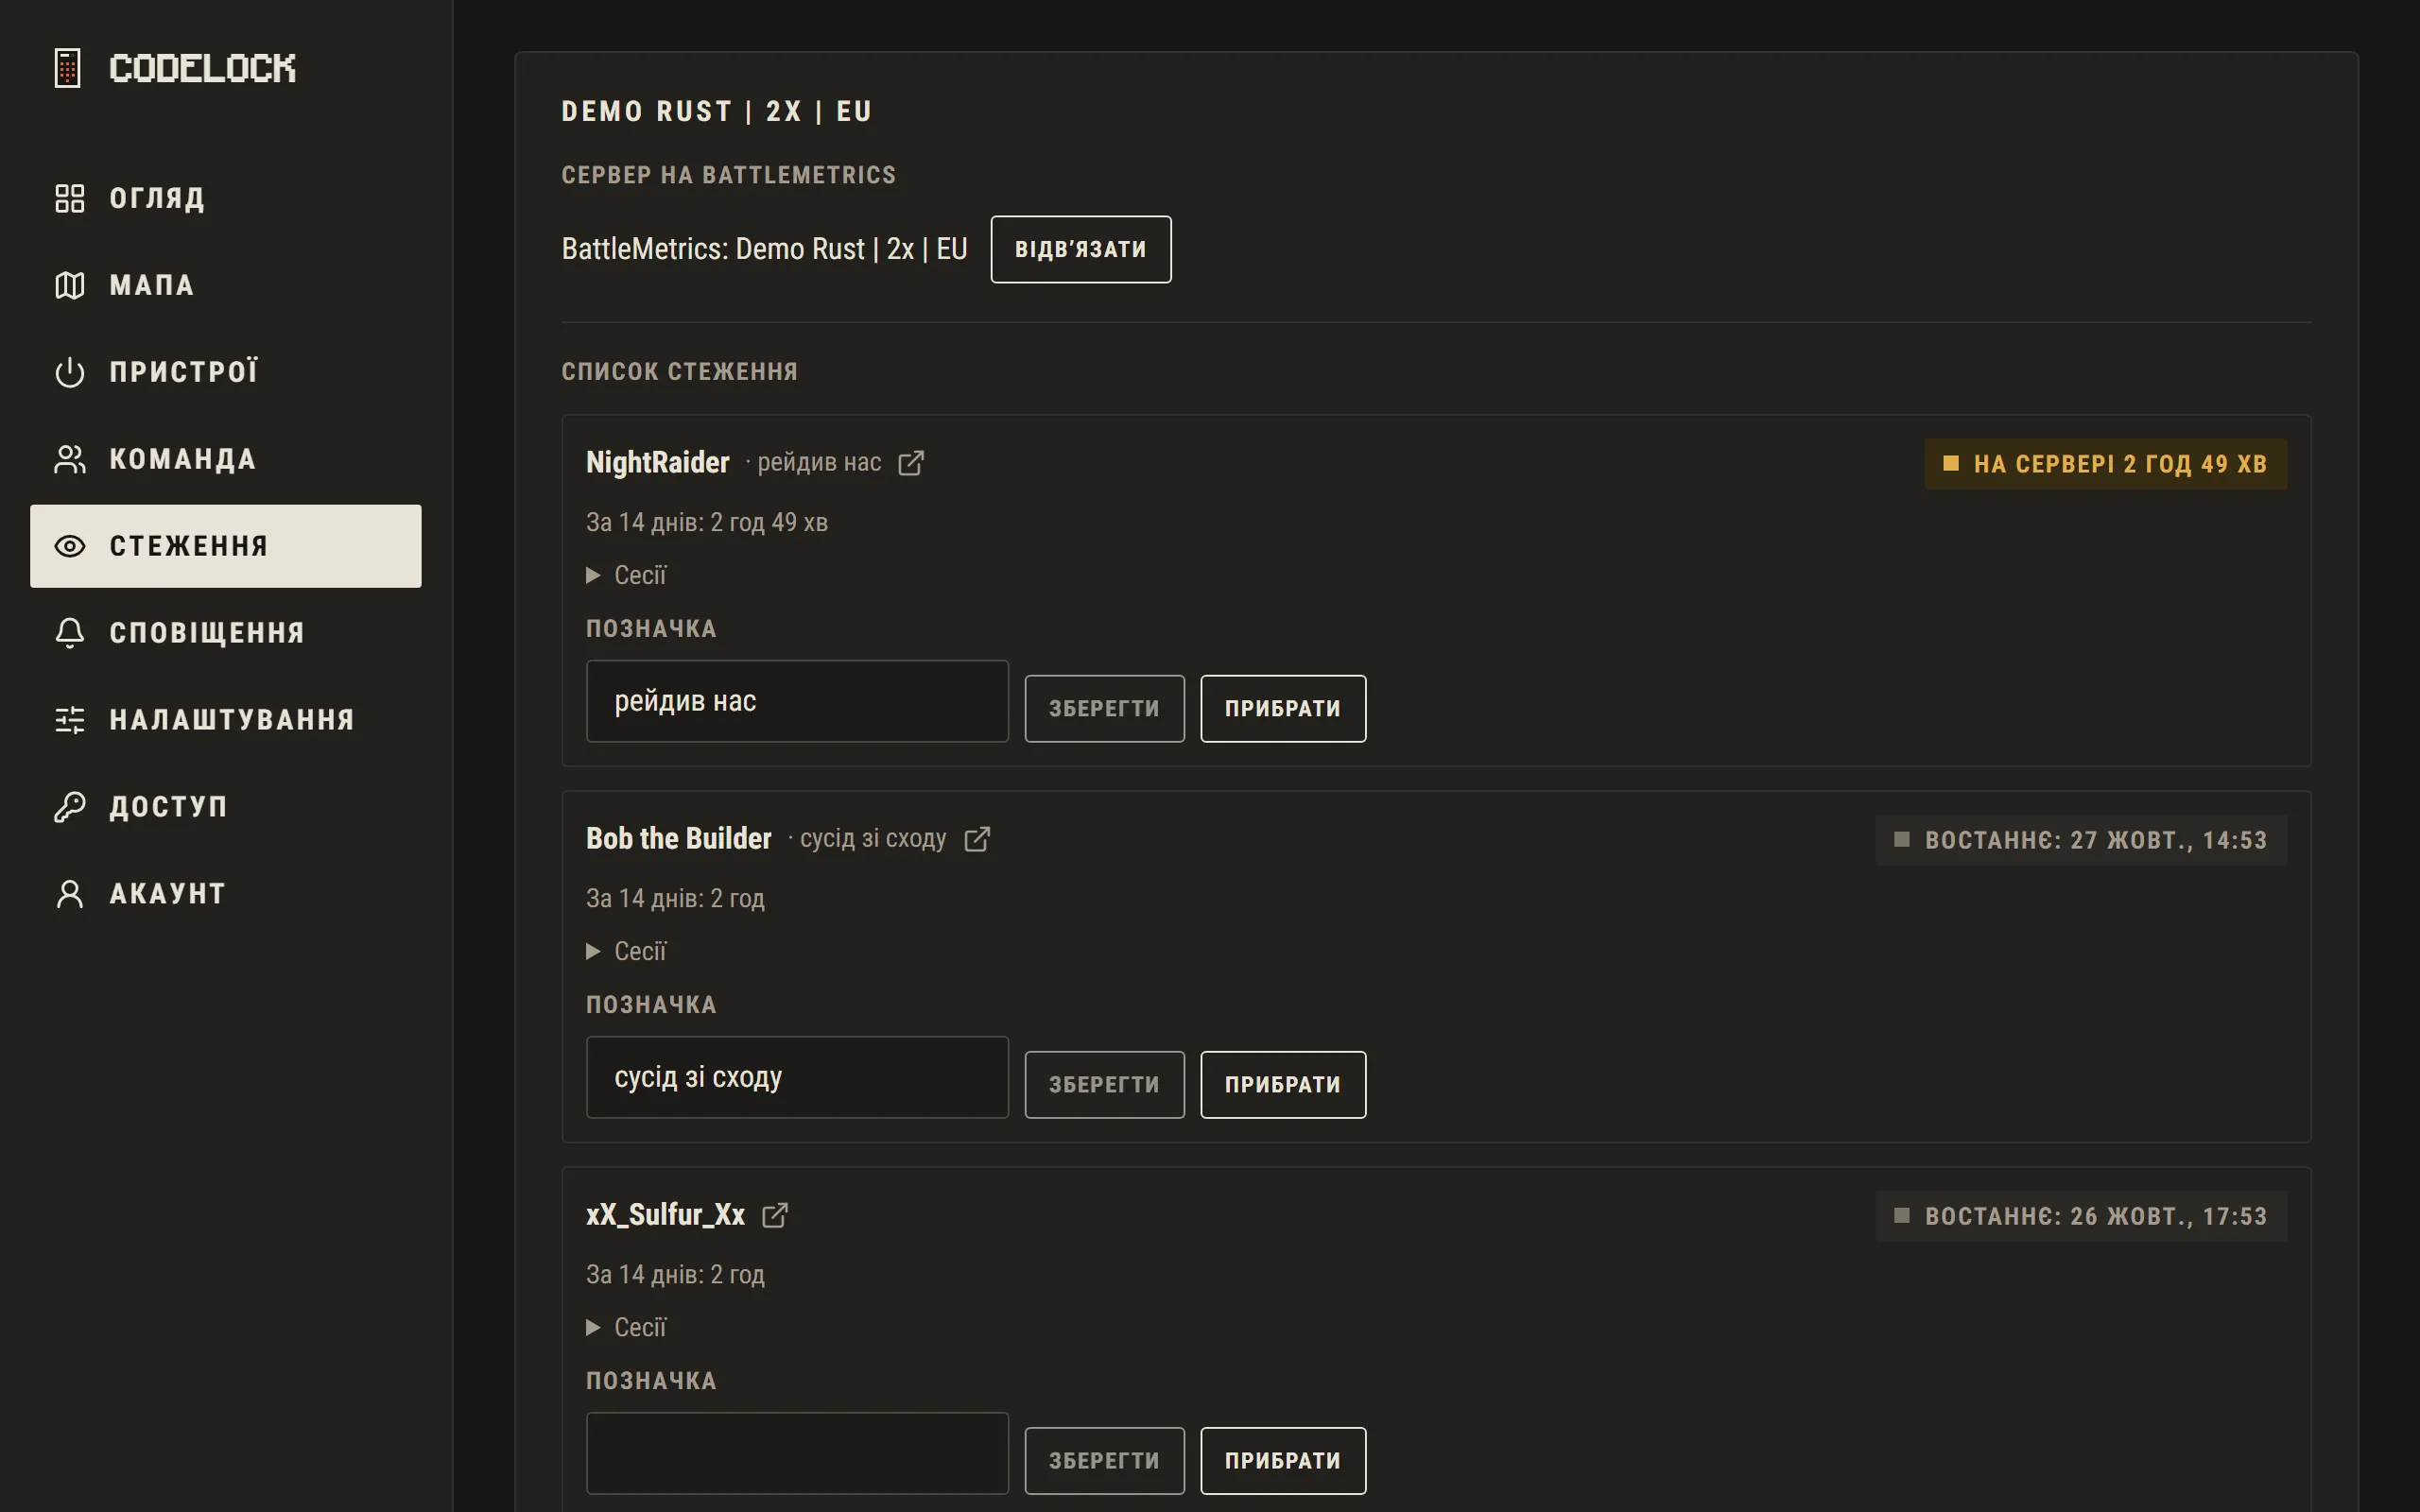The height and width of the screenshot is (1512, 2420).
Task: Click 'За 14 днів: 2 год 49 хв' text
Action: [x=707, y=522]
